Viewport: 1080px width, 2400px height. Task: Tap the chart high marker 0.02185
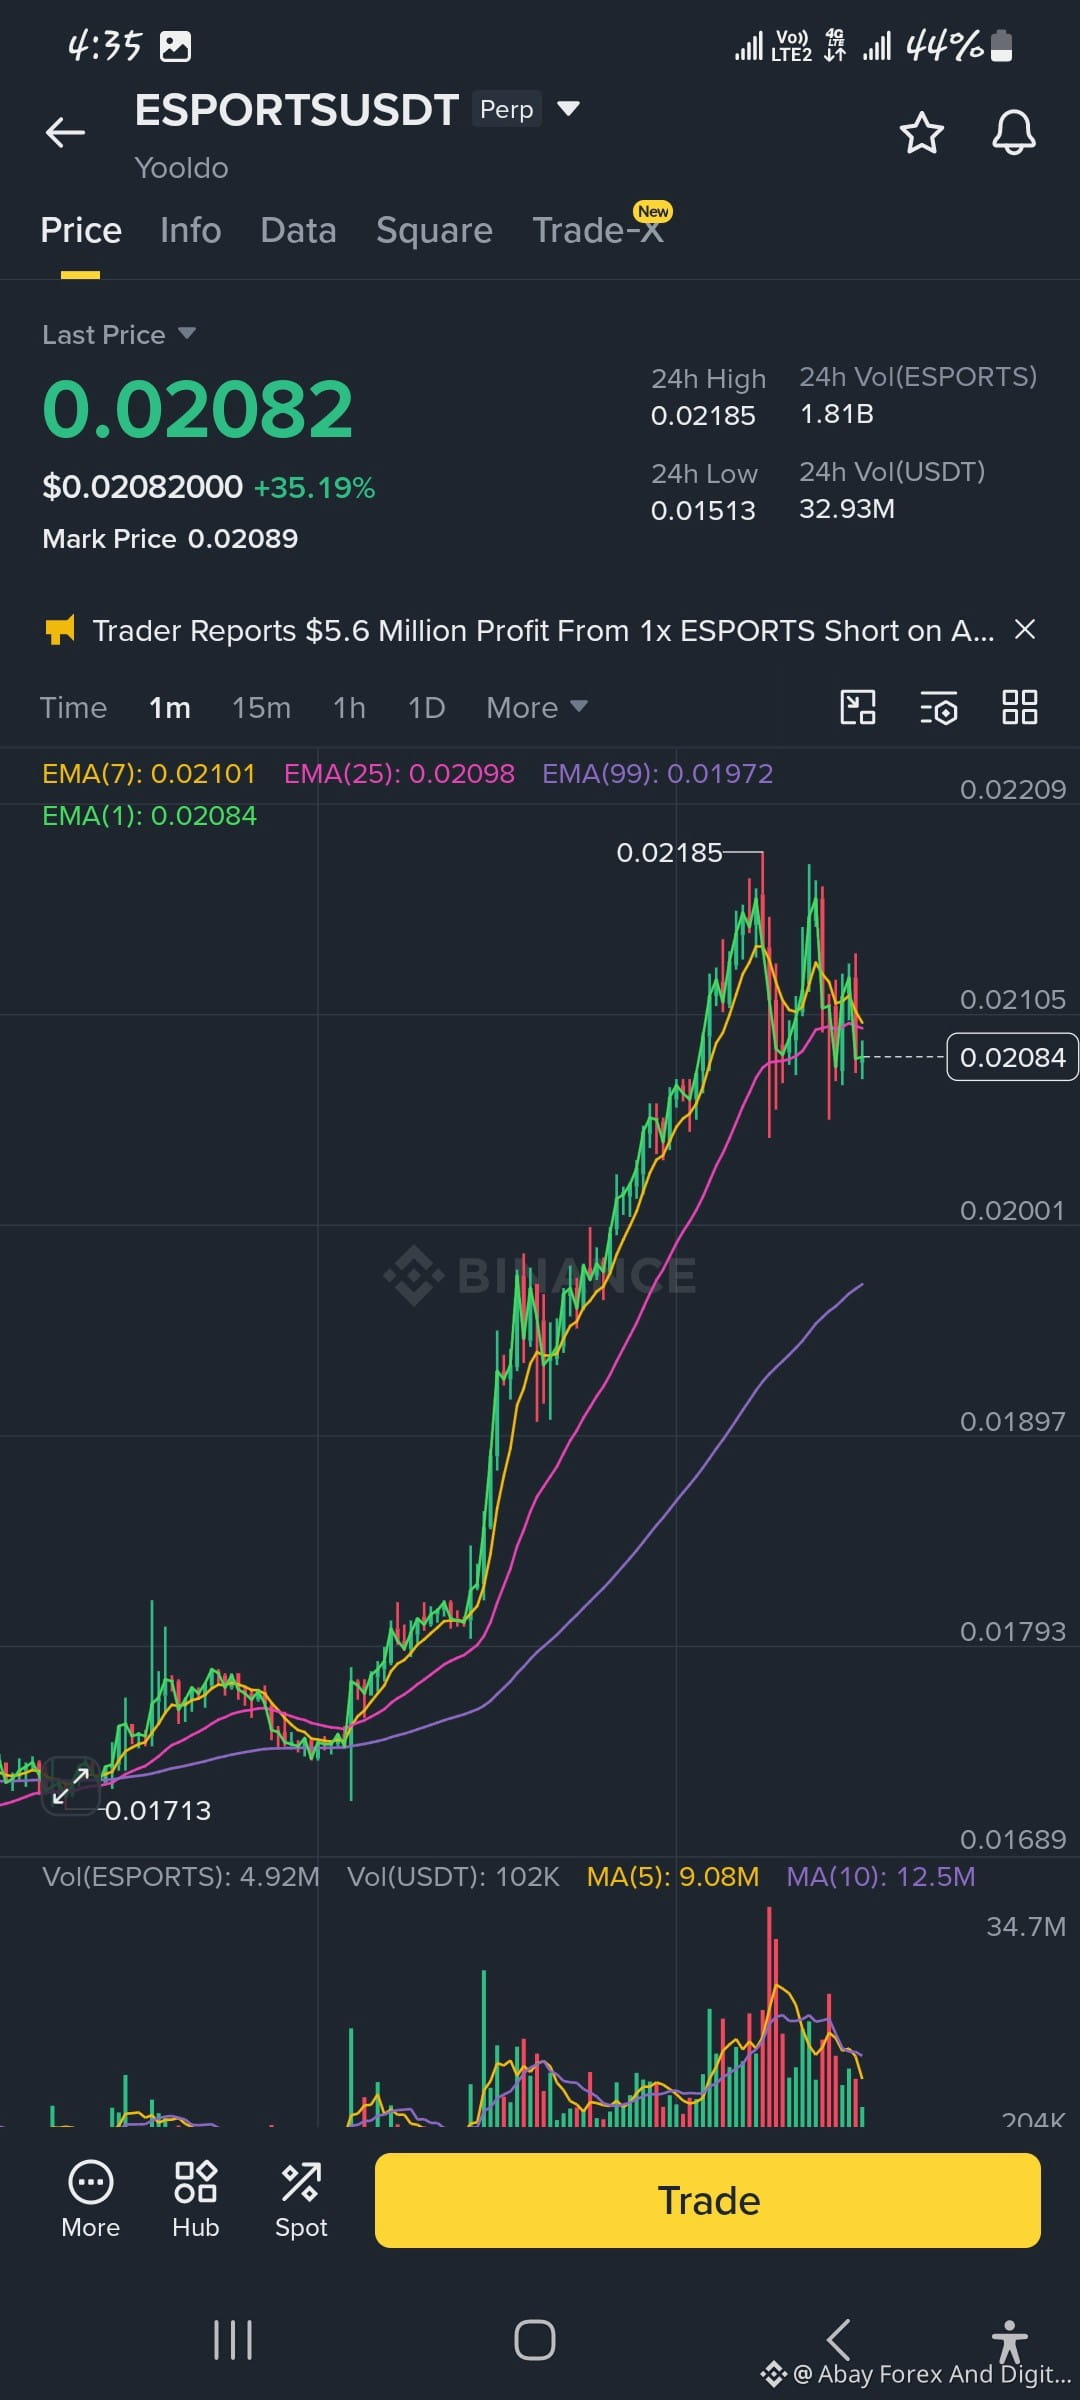point(669,852)
